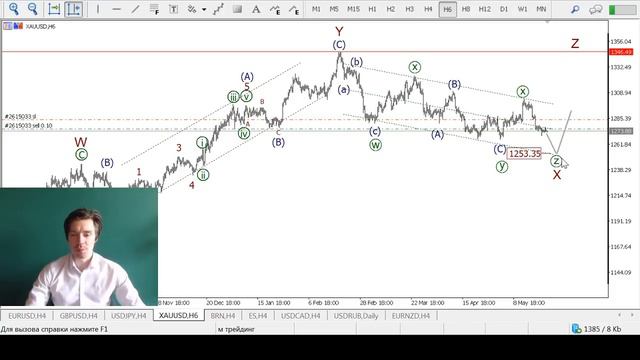Open the search magnifier tool
This screenshot has width=640, height=360.
[x=575, y=9]
